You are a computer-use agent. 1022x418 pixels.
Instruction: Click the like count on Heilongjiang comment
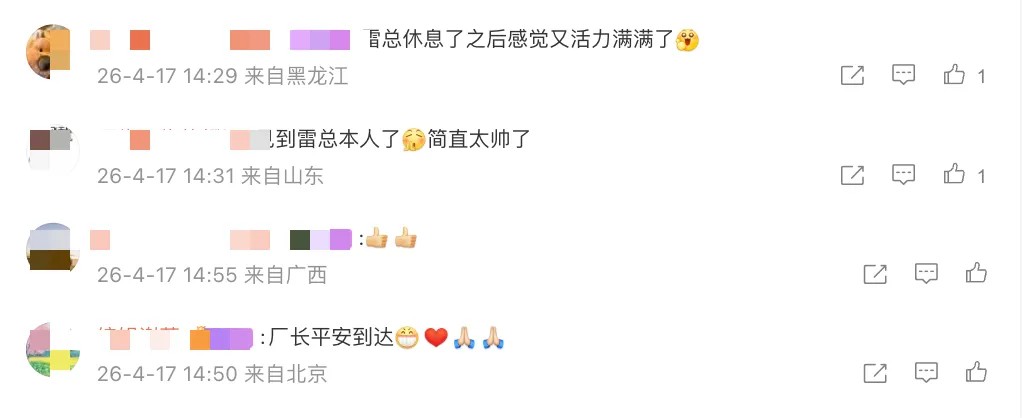[981, 76]
